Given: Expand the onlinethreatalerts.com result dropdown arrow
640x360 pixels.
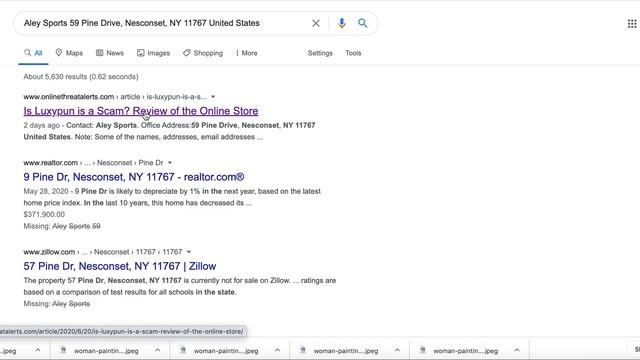Looking at the screenshot, I should click(x=213, y=97).
